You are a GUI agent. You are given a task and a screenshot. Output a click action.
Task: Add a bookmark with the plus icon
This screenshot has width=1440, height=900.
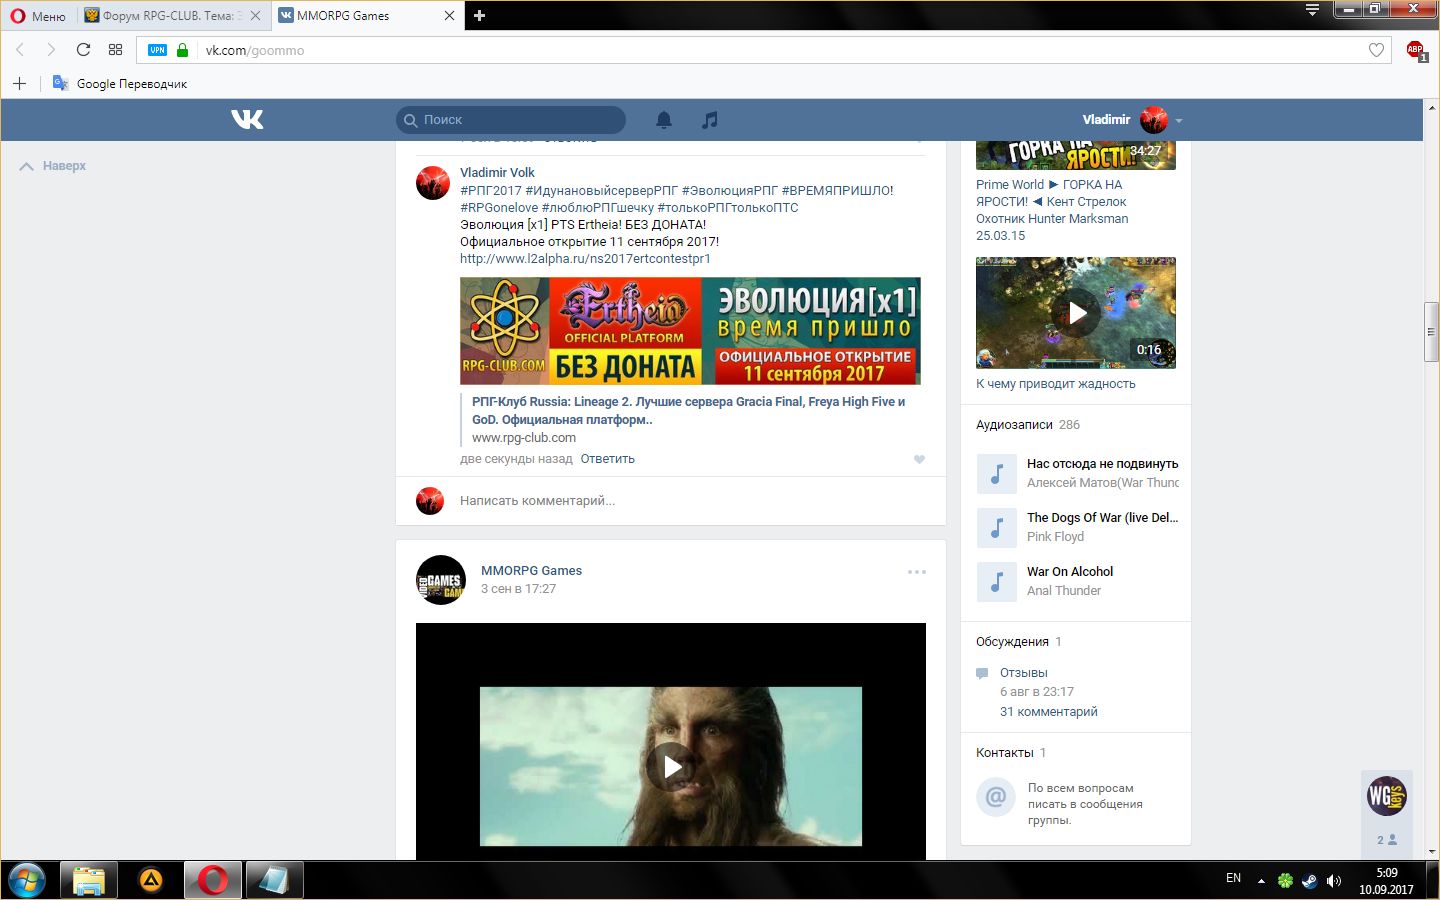tap(19, 84)
